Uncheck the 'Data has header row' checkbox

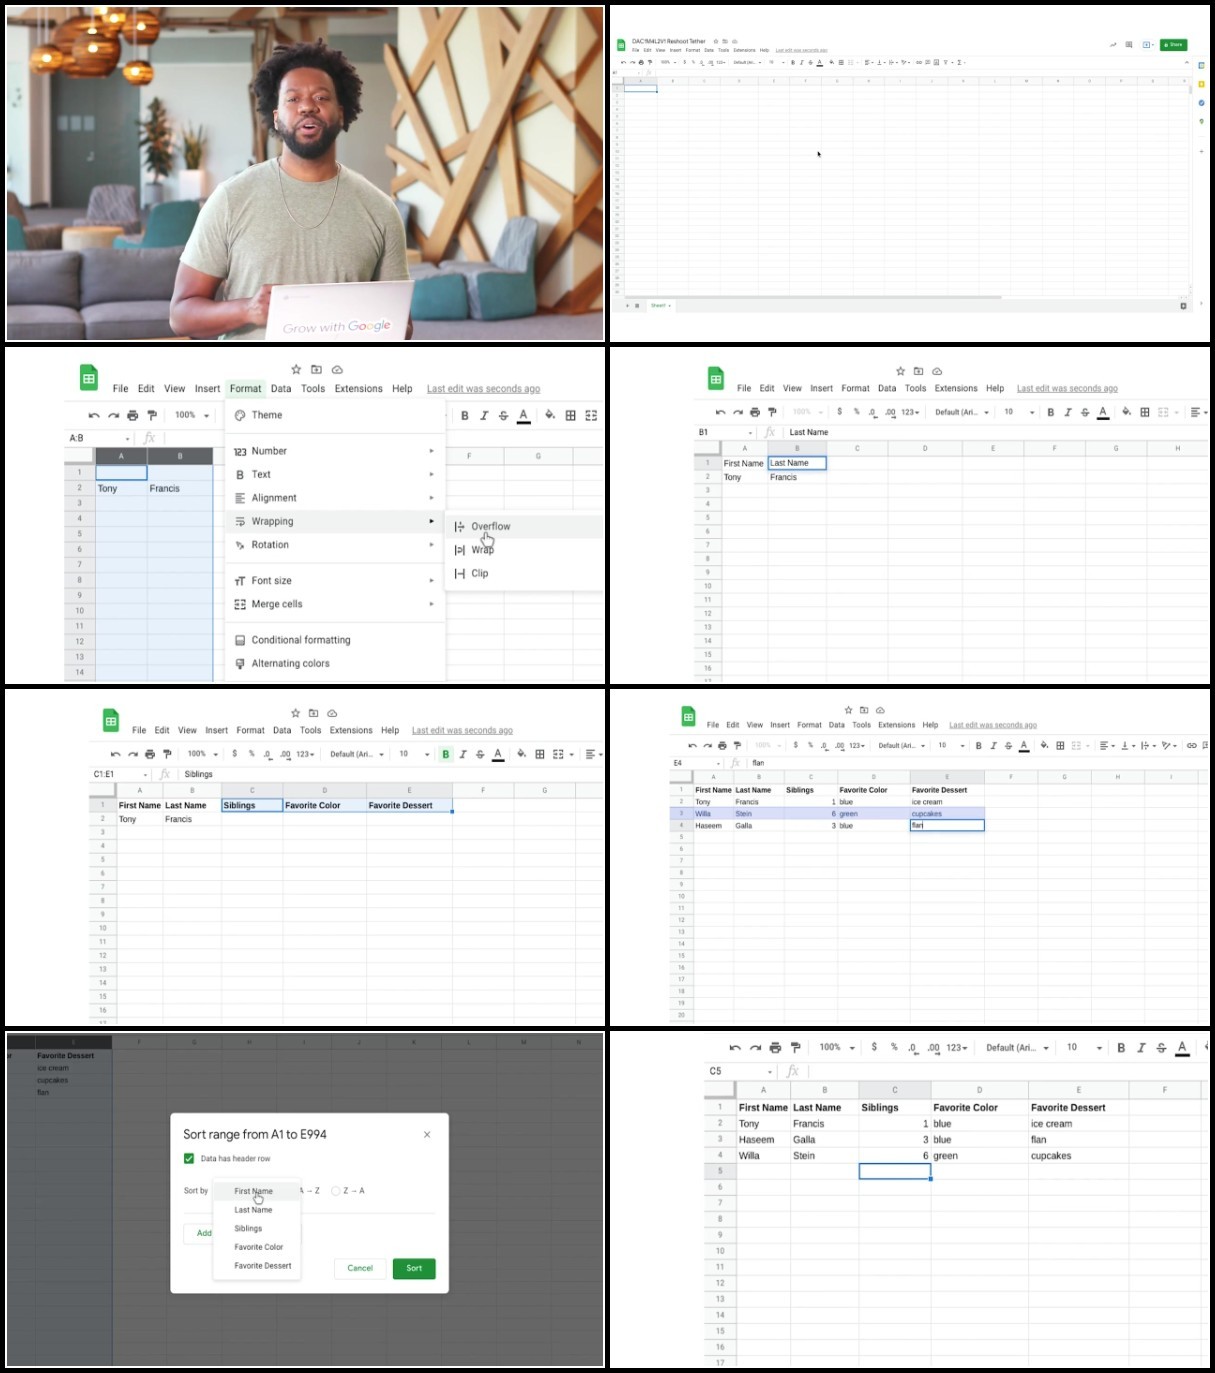pyautogui.click(x=189, y=1158)
